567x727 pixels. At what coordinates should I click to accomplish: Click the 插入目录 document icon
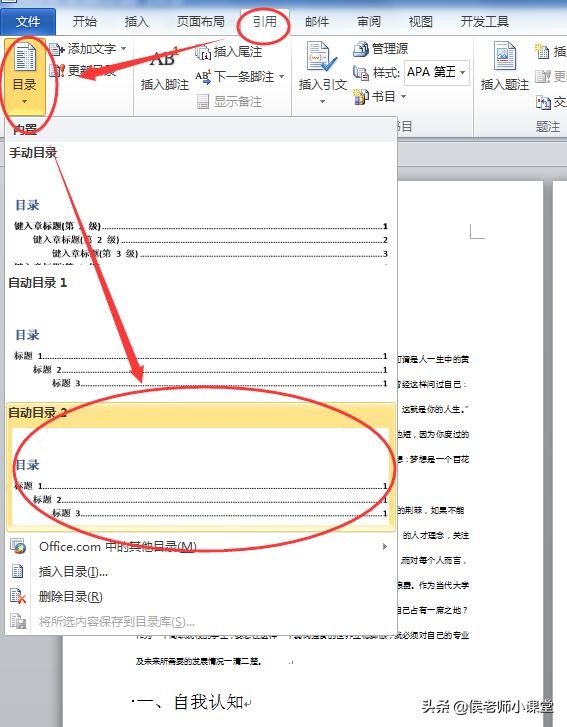[18, 572]
